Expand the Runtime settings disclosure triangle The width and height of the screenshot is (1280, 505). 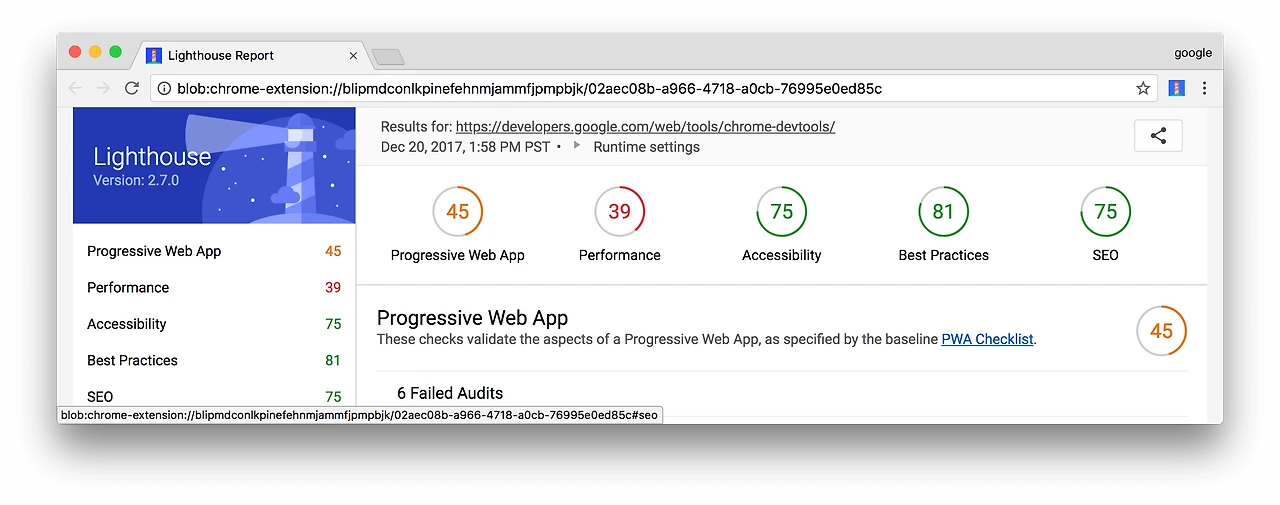[577, 147]
